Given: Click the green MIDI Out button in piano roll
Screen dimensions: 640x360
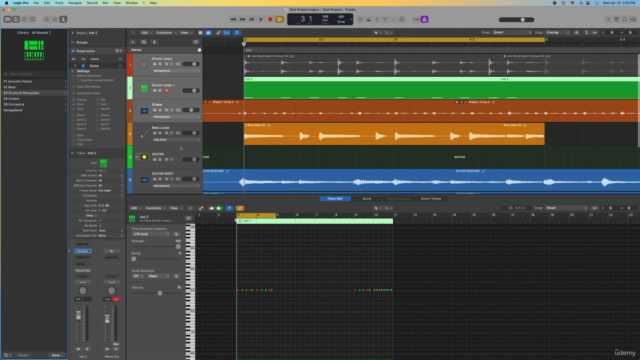Looking at the screenshot, I should click(x=219, y=208).
